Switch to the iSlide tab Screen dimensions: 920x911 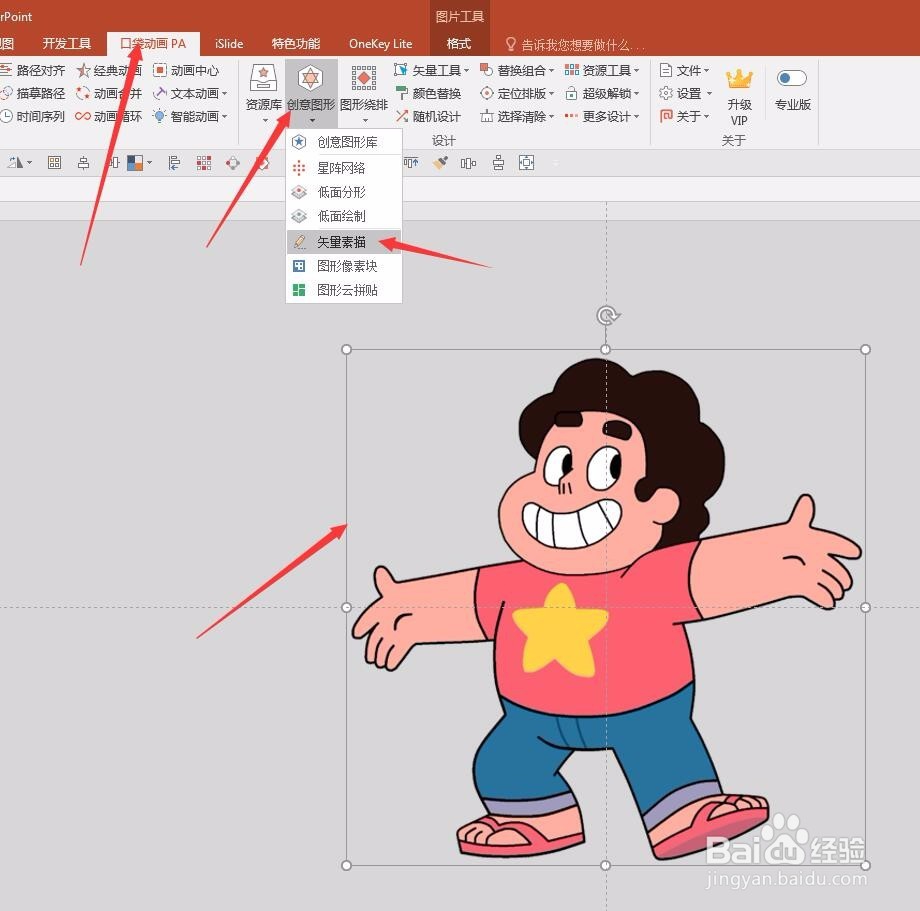[229, 43]
